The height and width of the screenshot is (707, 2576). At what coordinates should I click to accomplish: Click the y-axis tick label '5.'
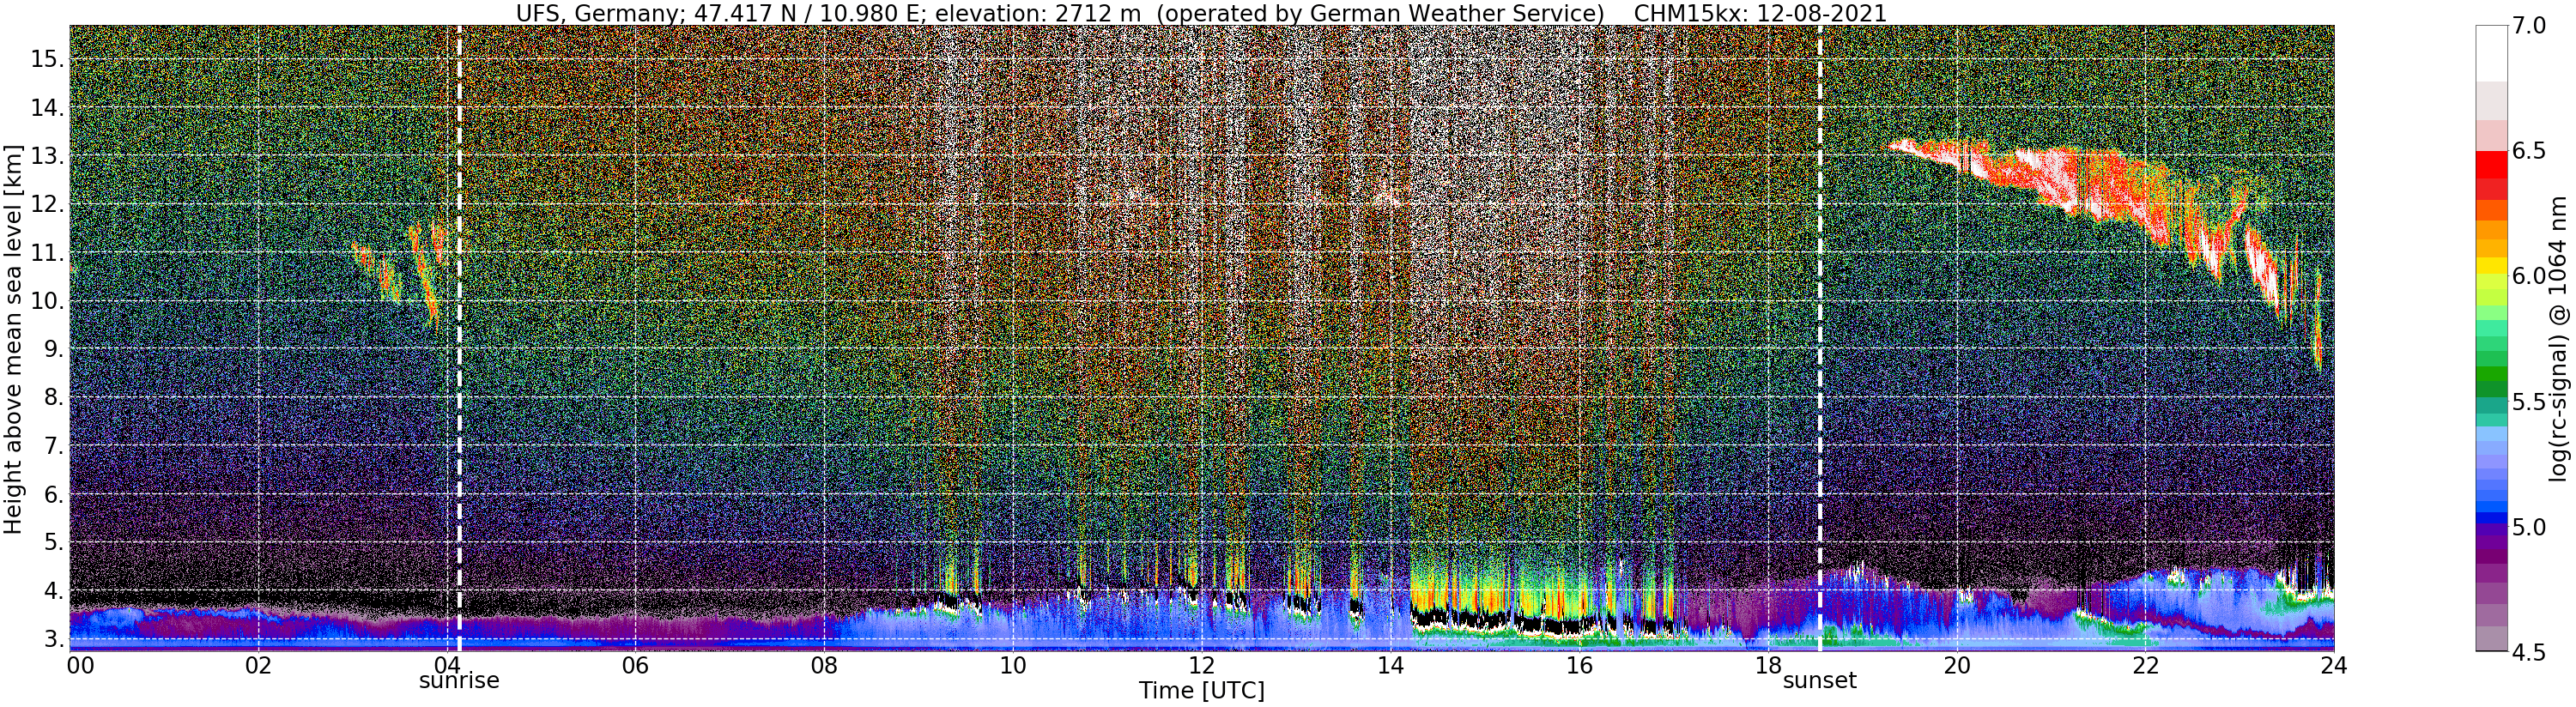point(54,543)
